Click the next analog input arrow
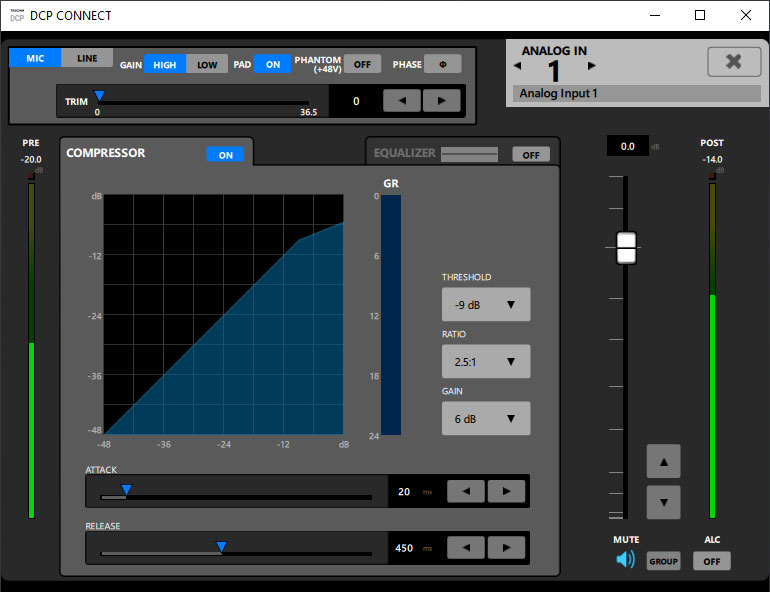Screen dimensions: 770x592 click(592, 66)
